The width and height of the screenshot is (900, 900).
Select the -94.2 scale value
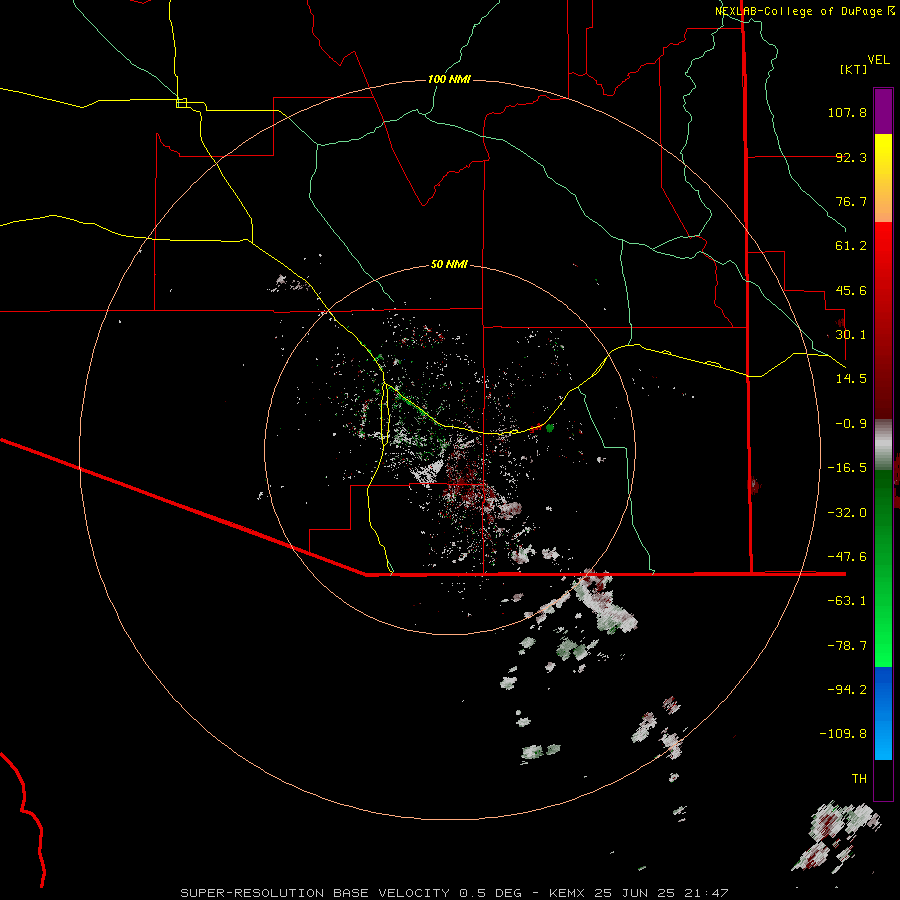pos(847,690)
